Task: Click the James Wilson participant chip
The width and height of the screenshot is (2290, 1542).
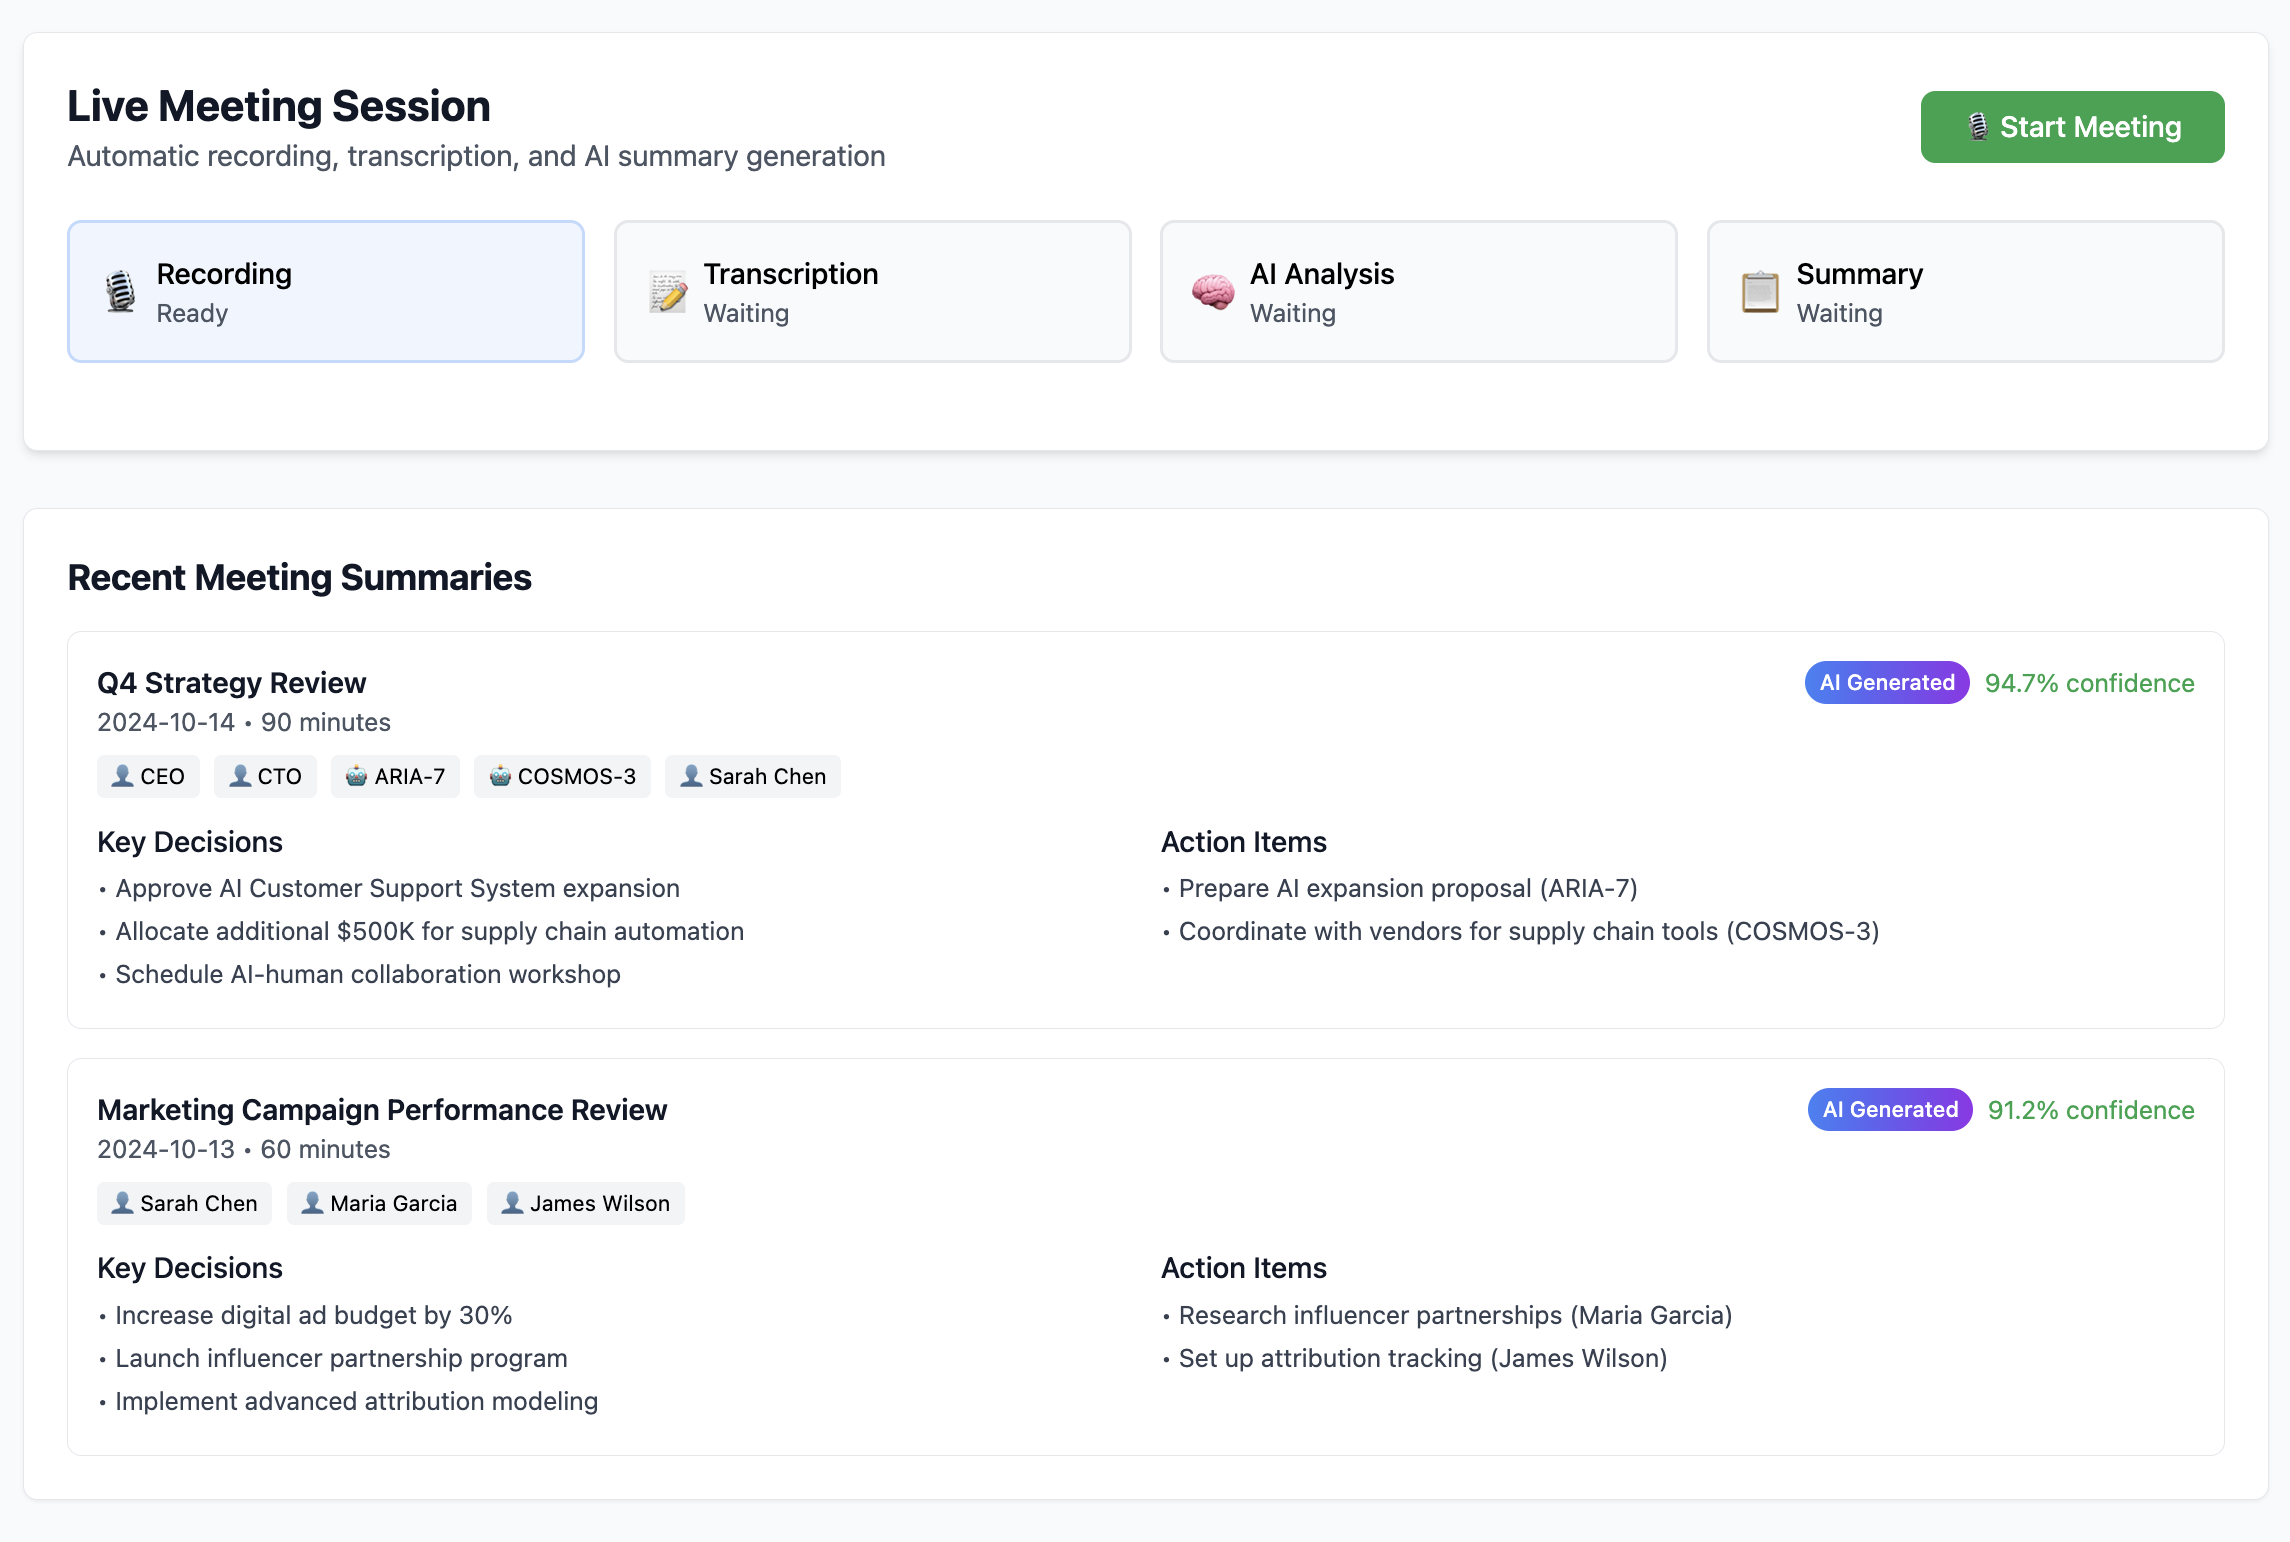Action: [585, 1203]
